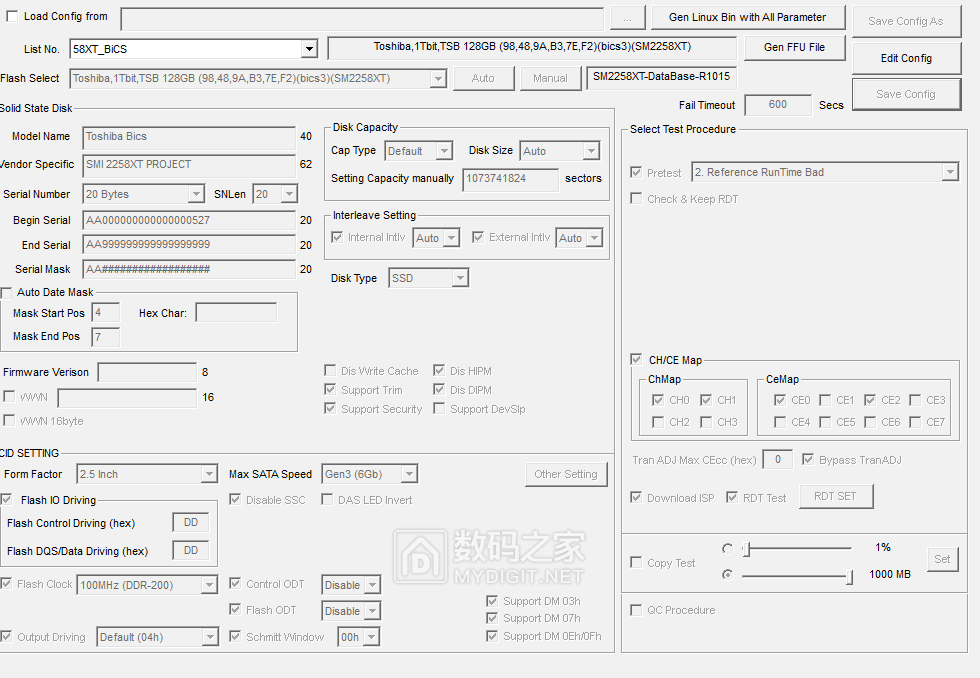Select the 1% copy test radio button
980x678 pixels.
click(x=727, y=548)
